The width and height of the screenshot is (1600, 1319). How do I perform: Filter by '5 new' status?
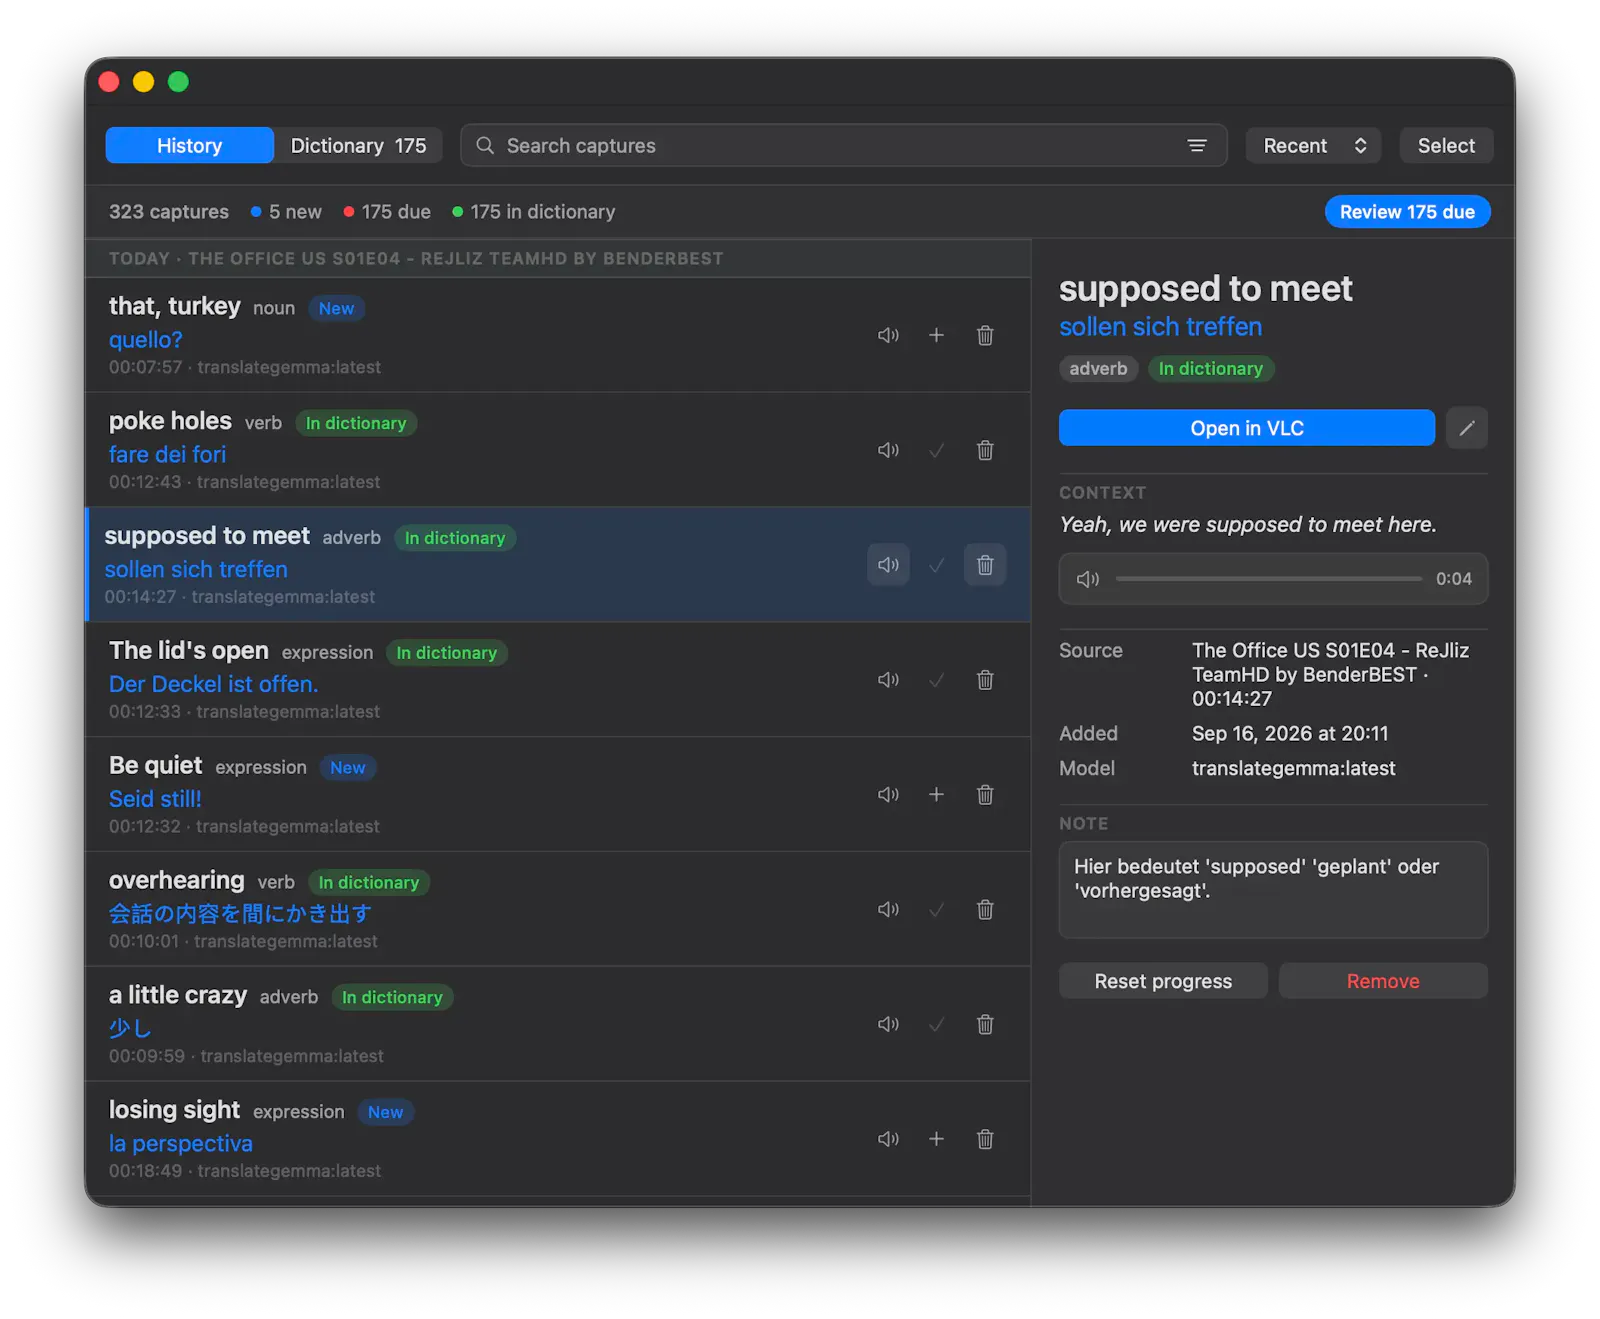[x=286, y=212]
